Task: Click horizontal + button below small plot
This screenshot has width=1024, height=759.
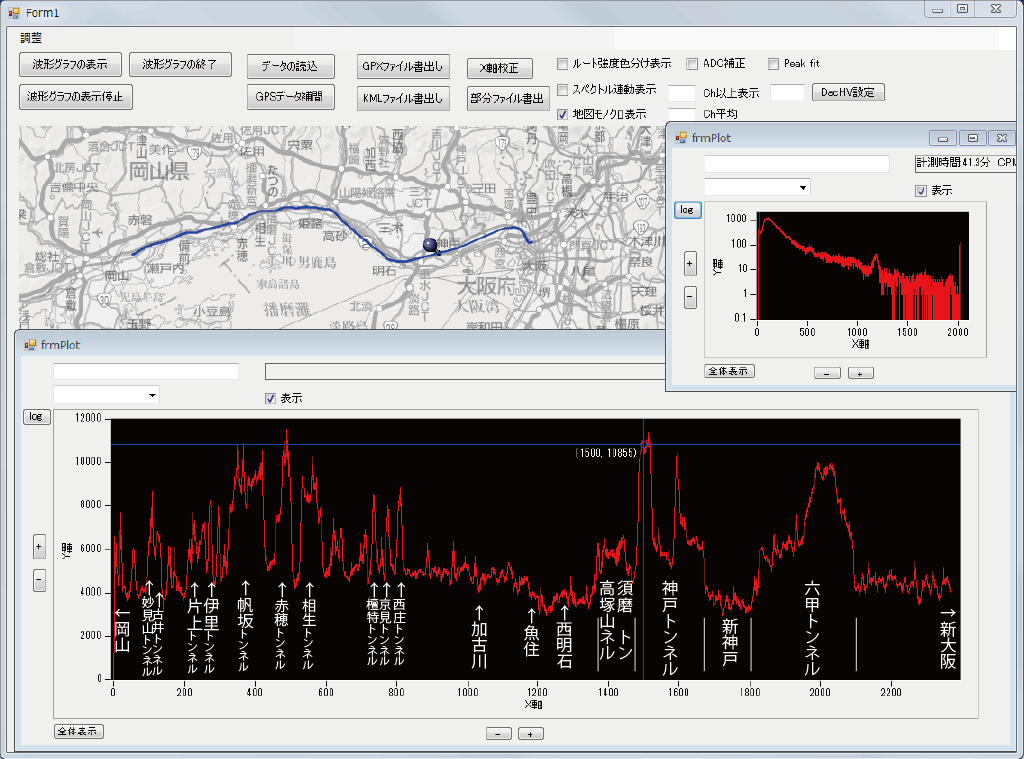Action: click(861, 373)
